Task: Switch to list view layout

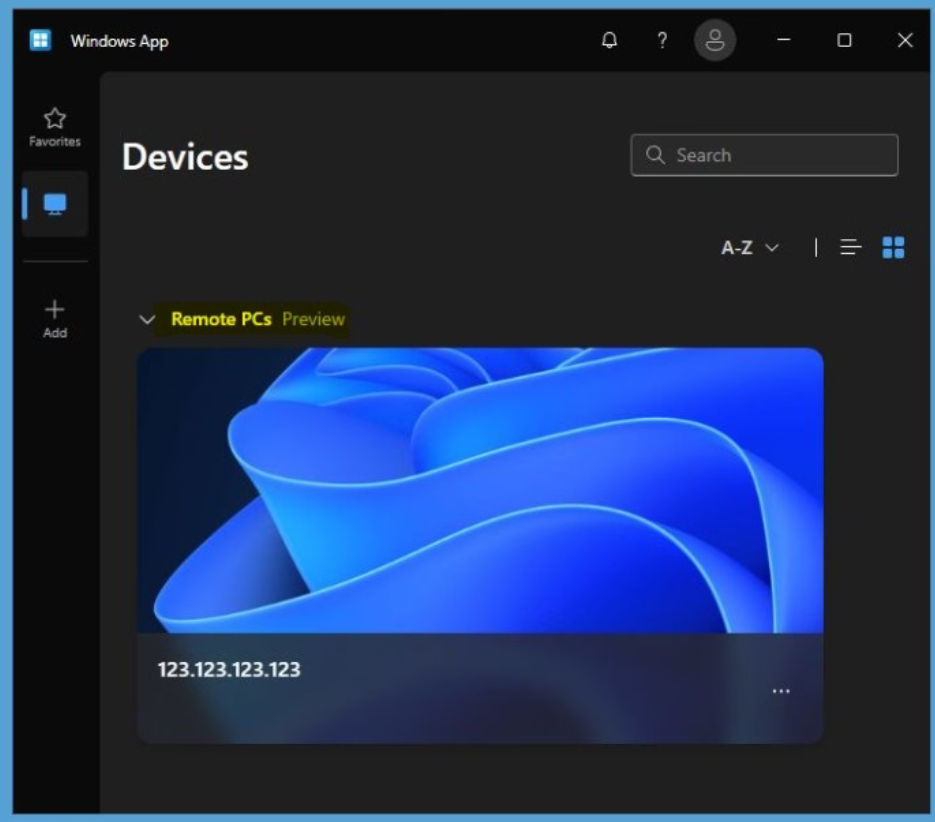Action: [x=850, y=247]
